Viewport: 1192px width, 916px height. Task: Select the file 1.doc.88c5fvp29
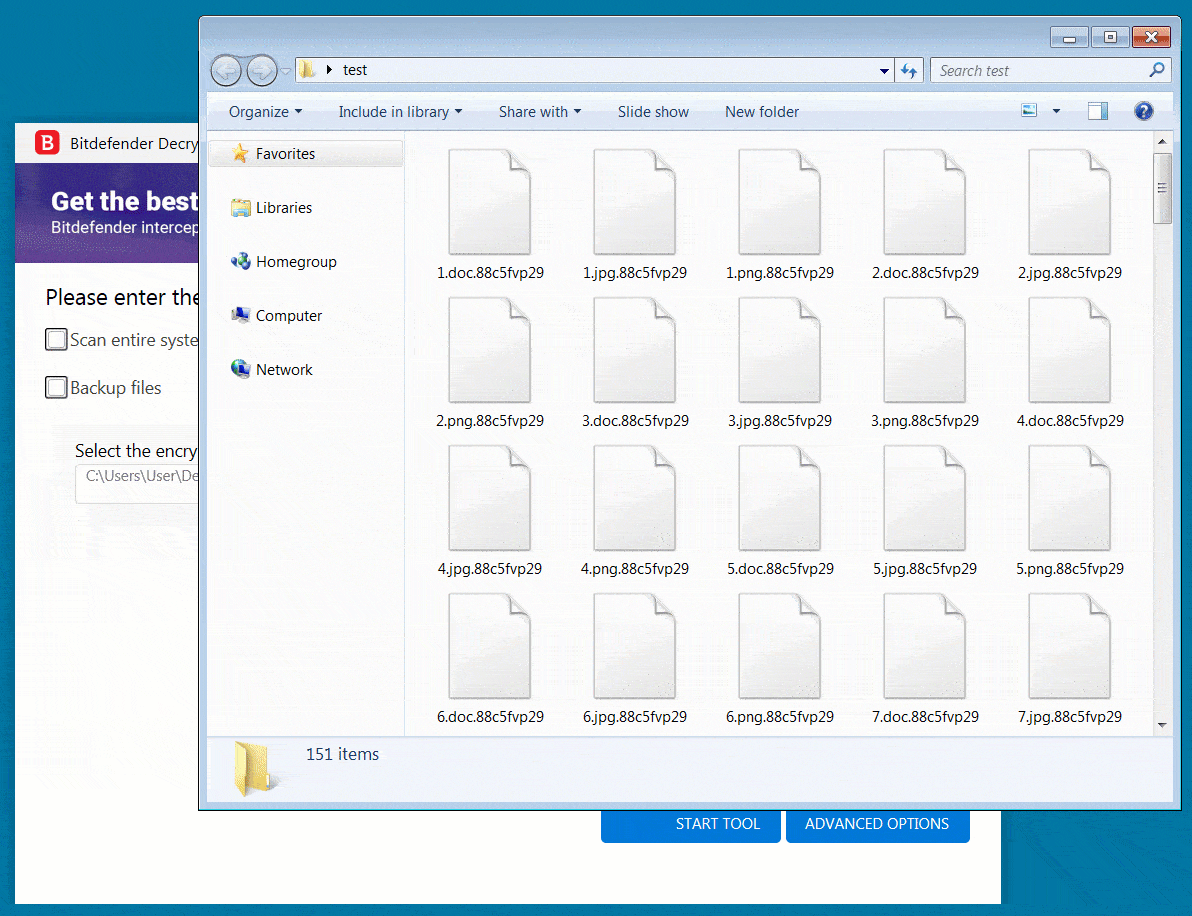coord(490,215)
